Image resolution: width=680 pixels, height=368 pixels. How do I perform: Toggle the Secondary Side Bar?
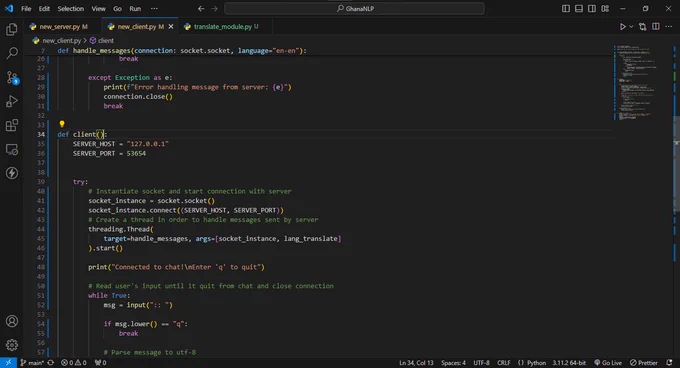pos(592,8)
